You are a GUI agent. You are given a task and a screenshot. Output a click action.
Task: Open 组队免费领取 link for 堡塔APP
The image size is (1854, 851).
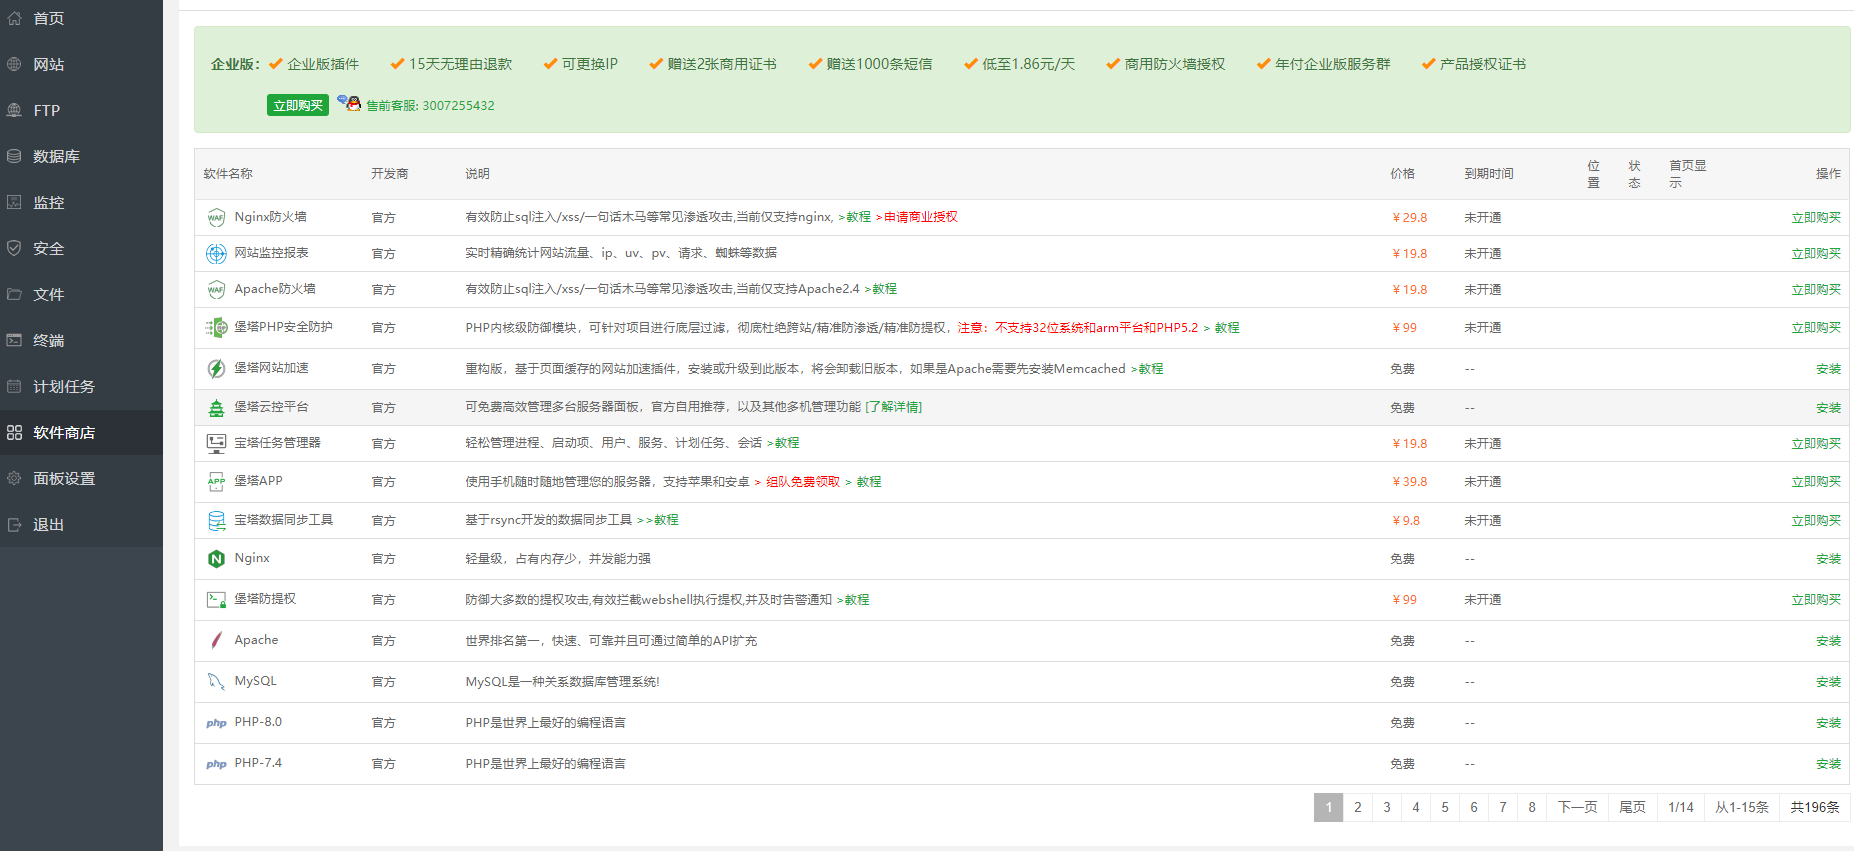click(x=803, y=482)
